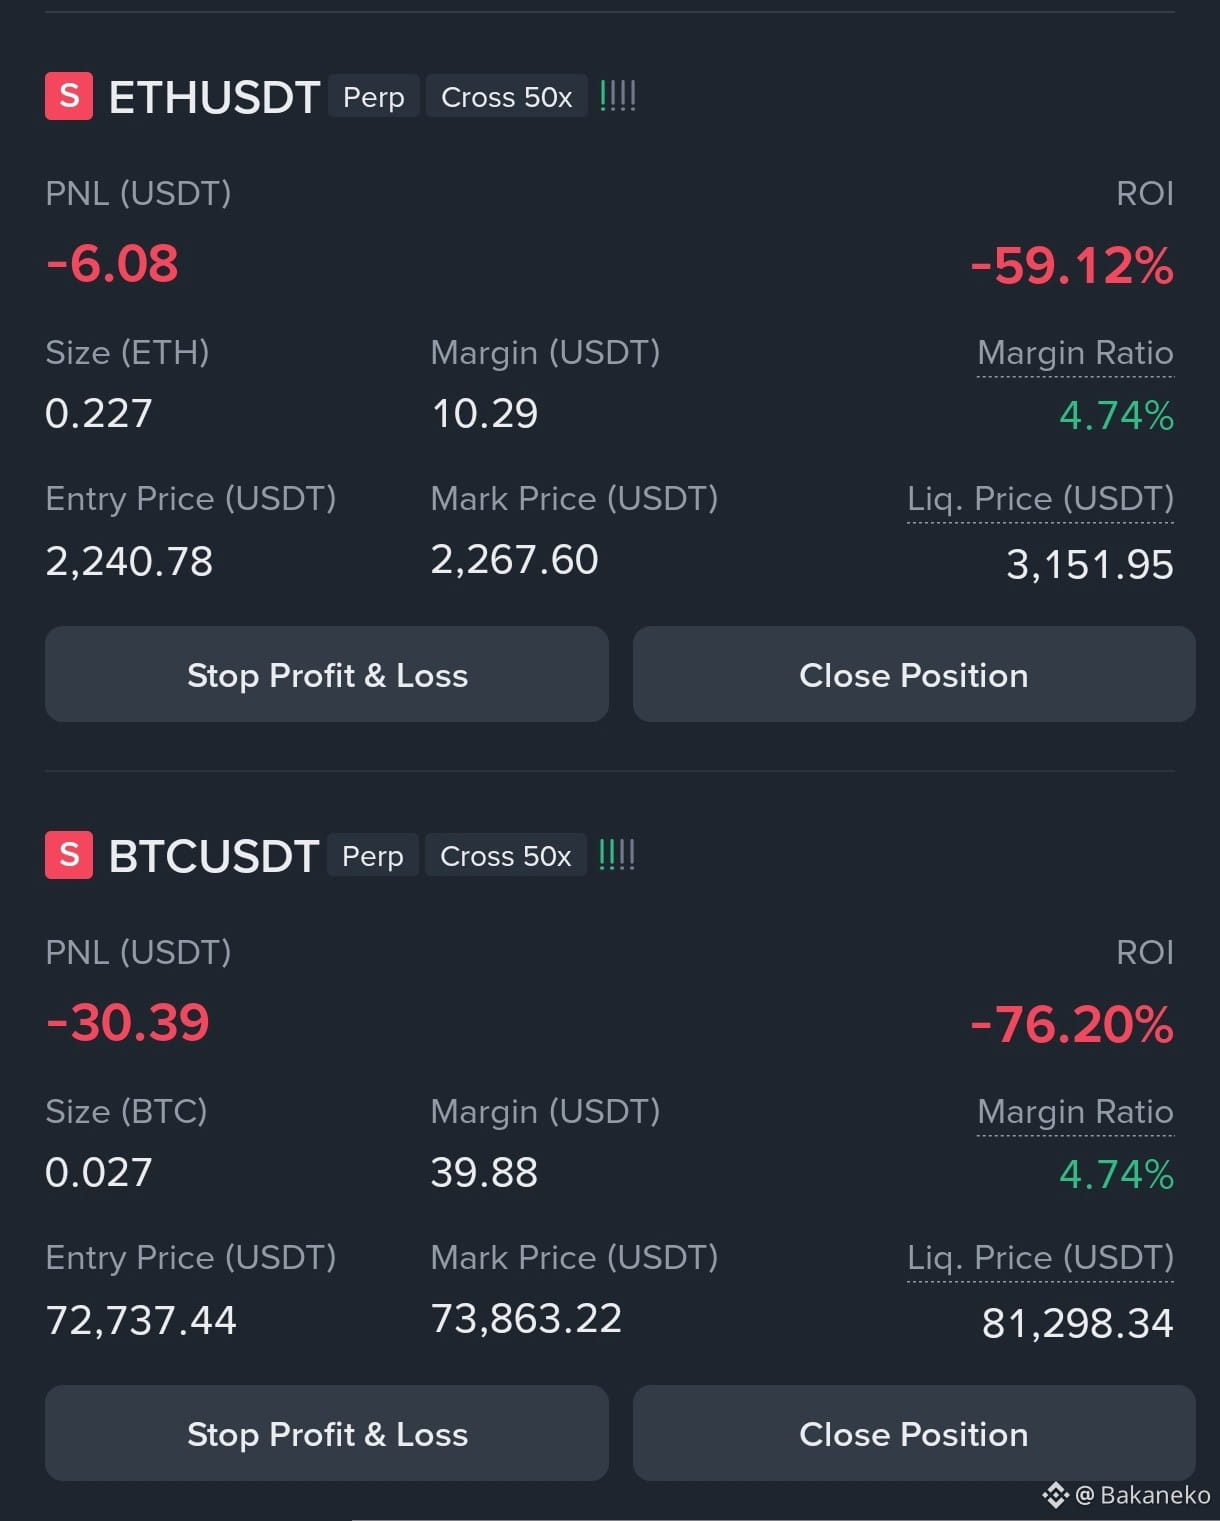Change ETHUSDT Cross 50x leverage setting

pyautogui.click(x=507, y=97)
